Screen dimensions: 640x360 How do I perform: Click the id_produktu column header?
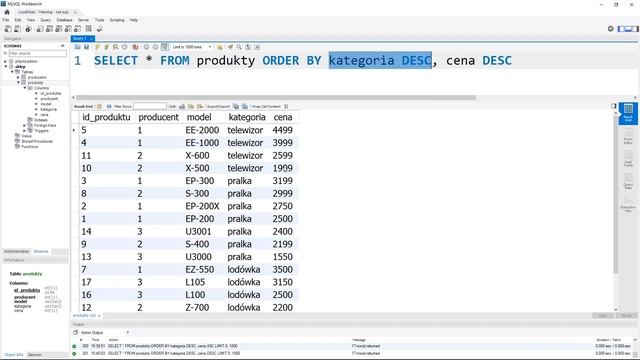tap(106, 117)
